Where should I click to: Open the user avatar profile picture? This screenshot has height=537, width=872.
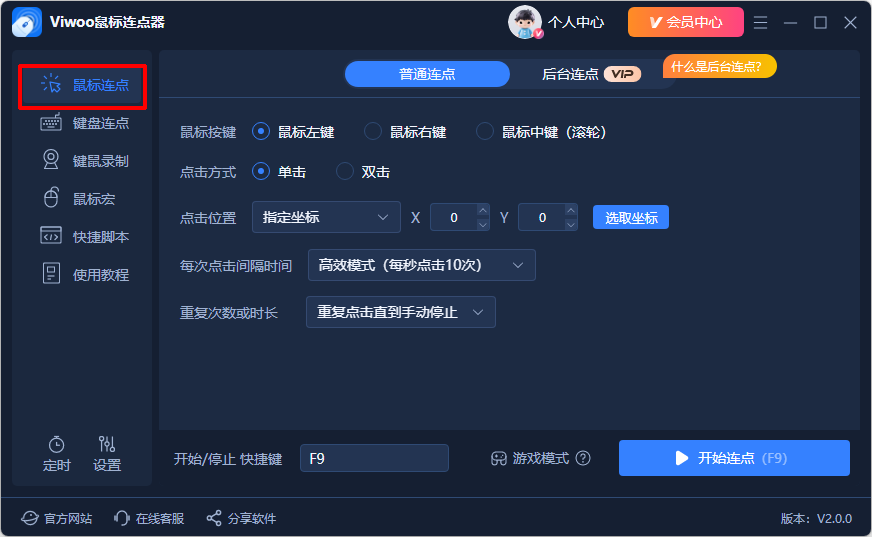tap(524, 22)
